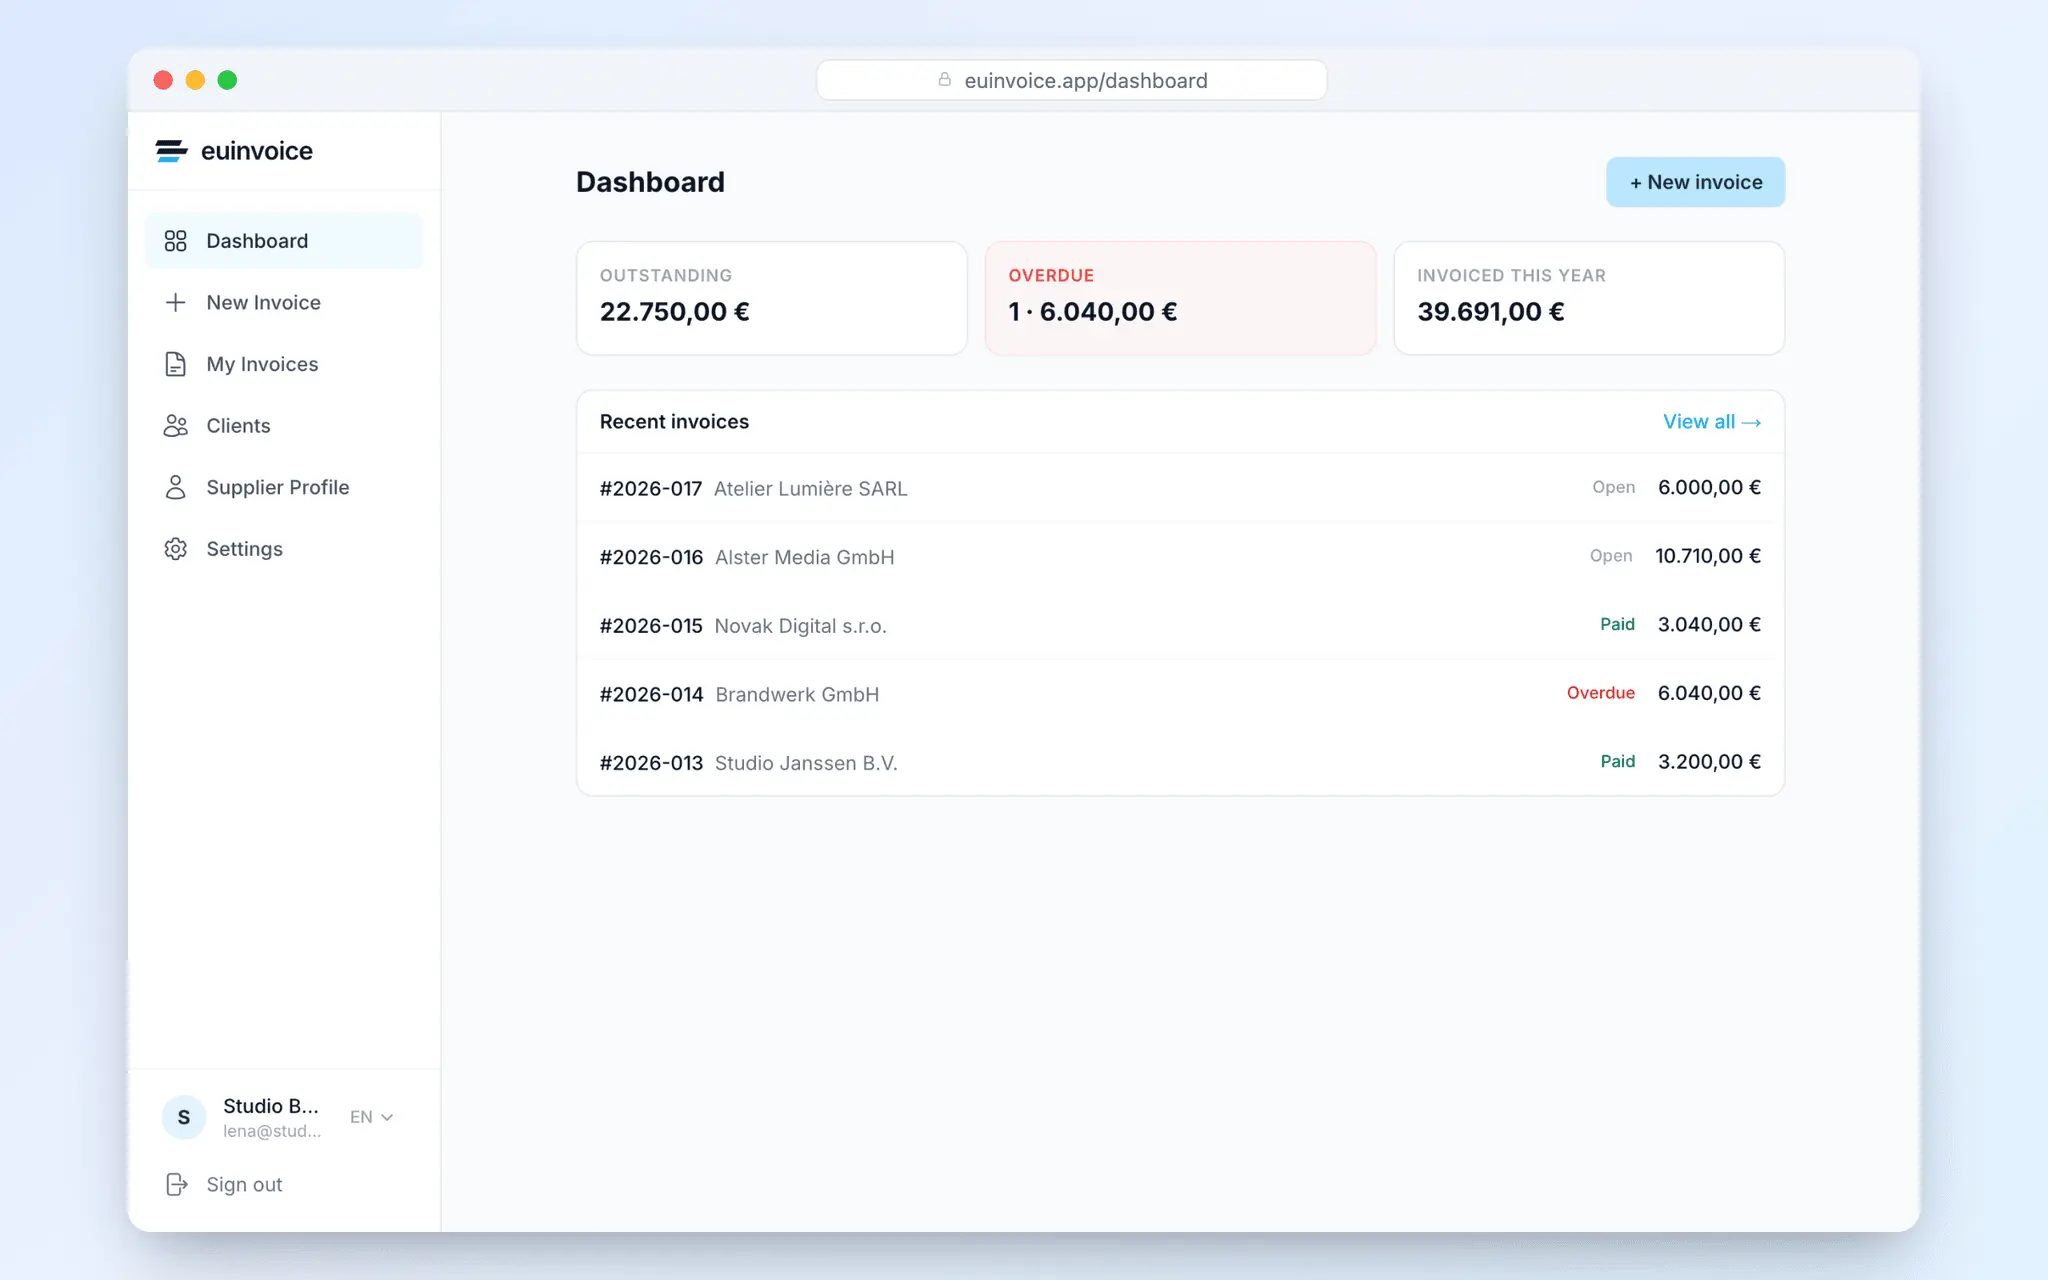
Task: Click client name Studio Janssen B.V.
Action: click(x=806, y=763)
